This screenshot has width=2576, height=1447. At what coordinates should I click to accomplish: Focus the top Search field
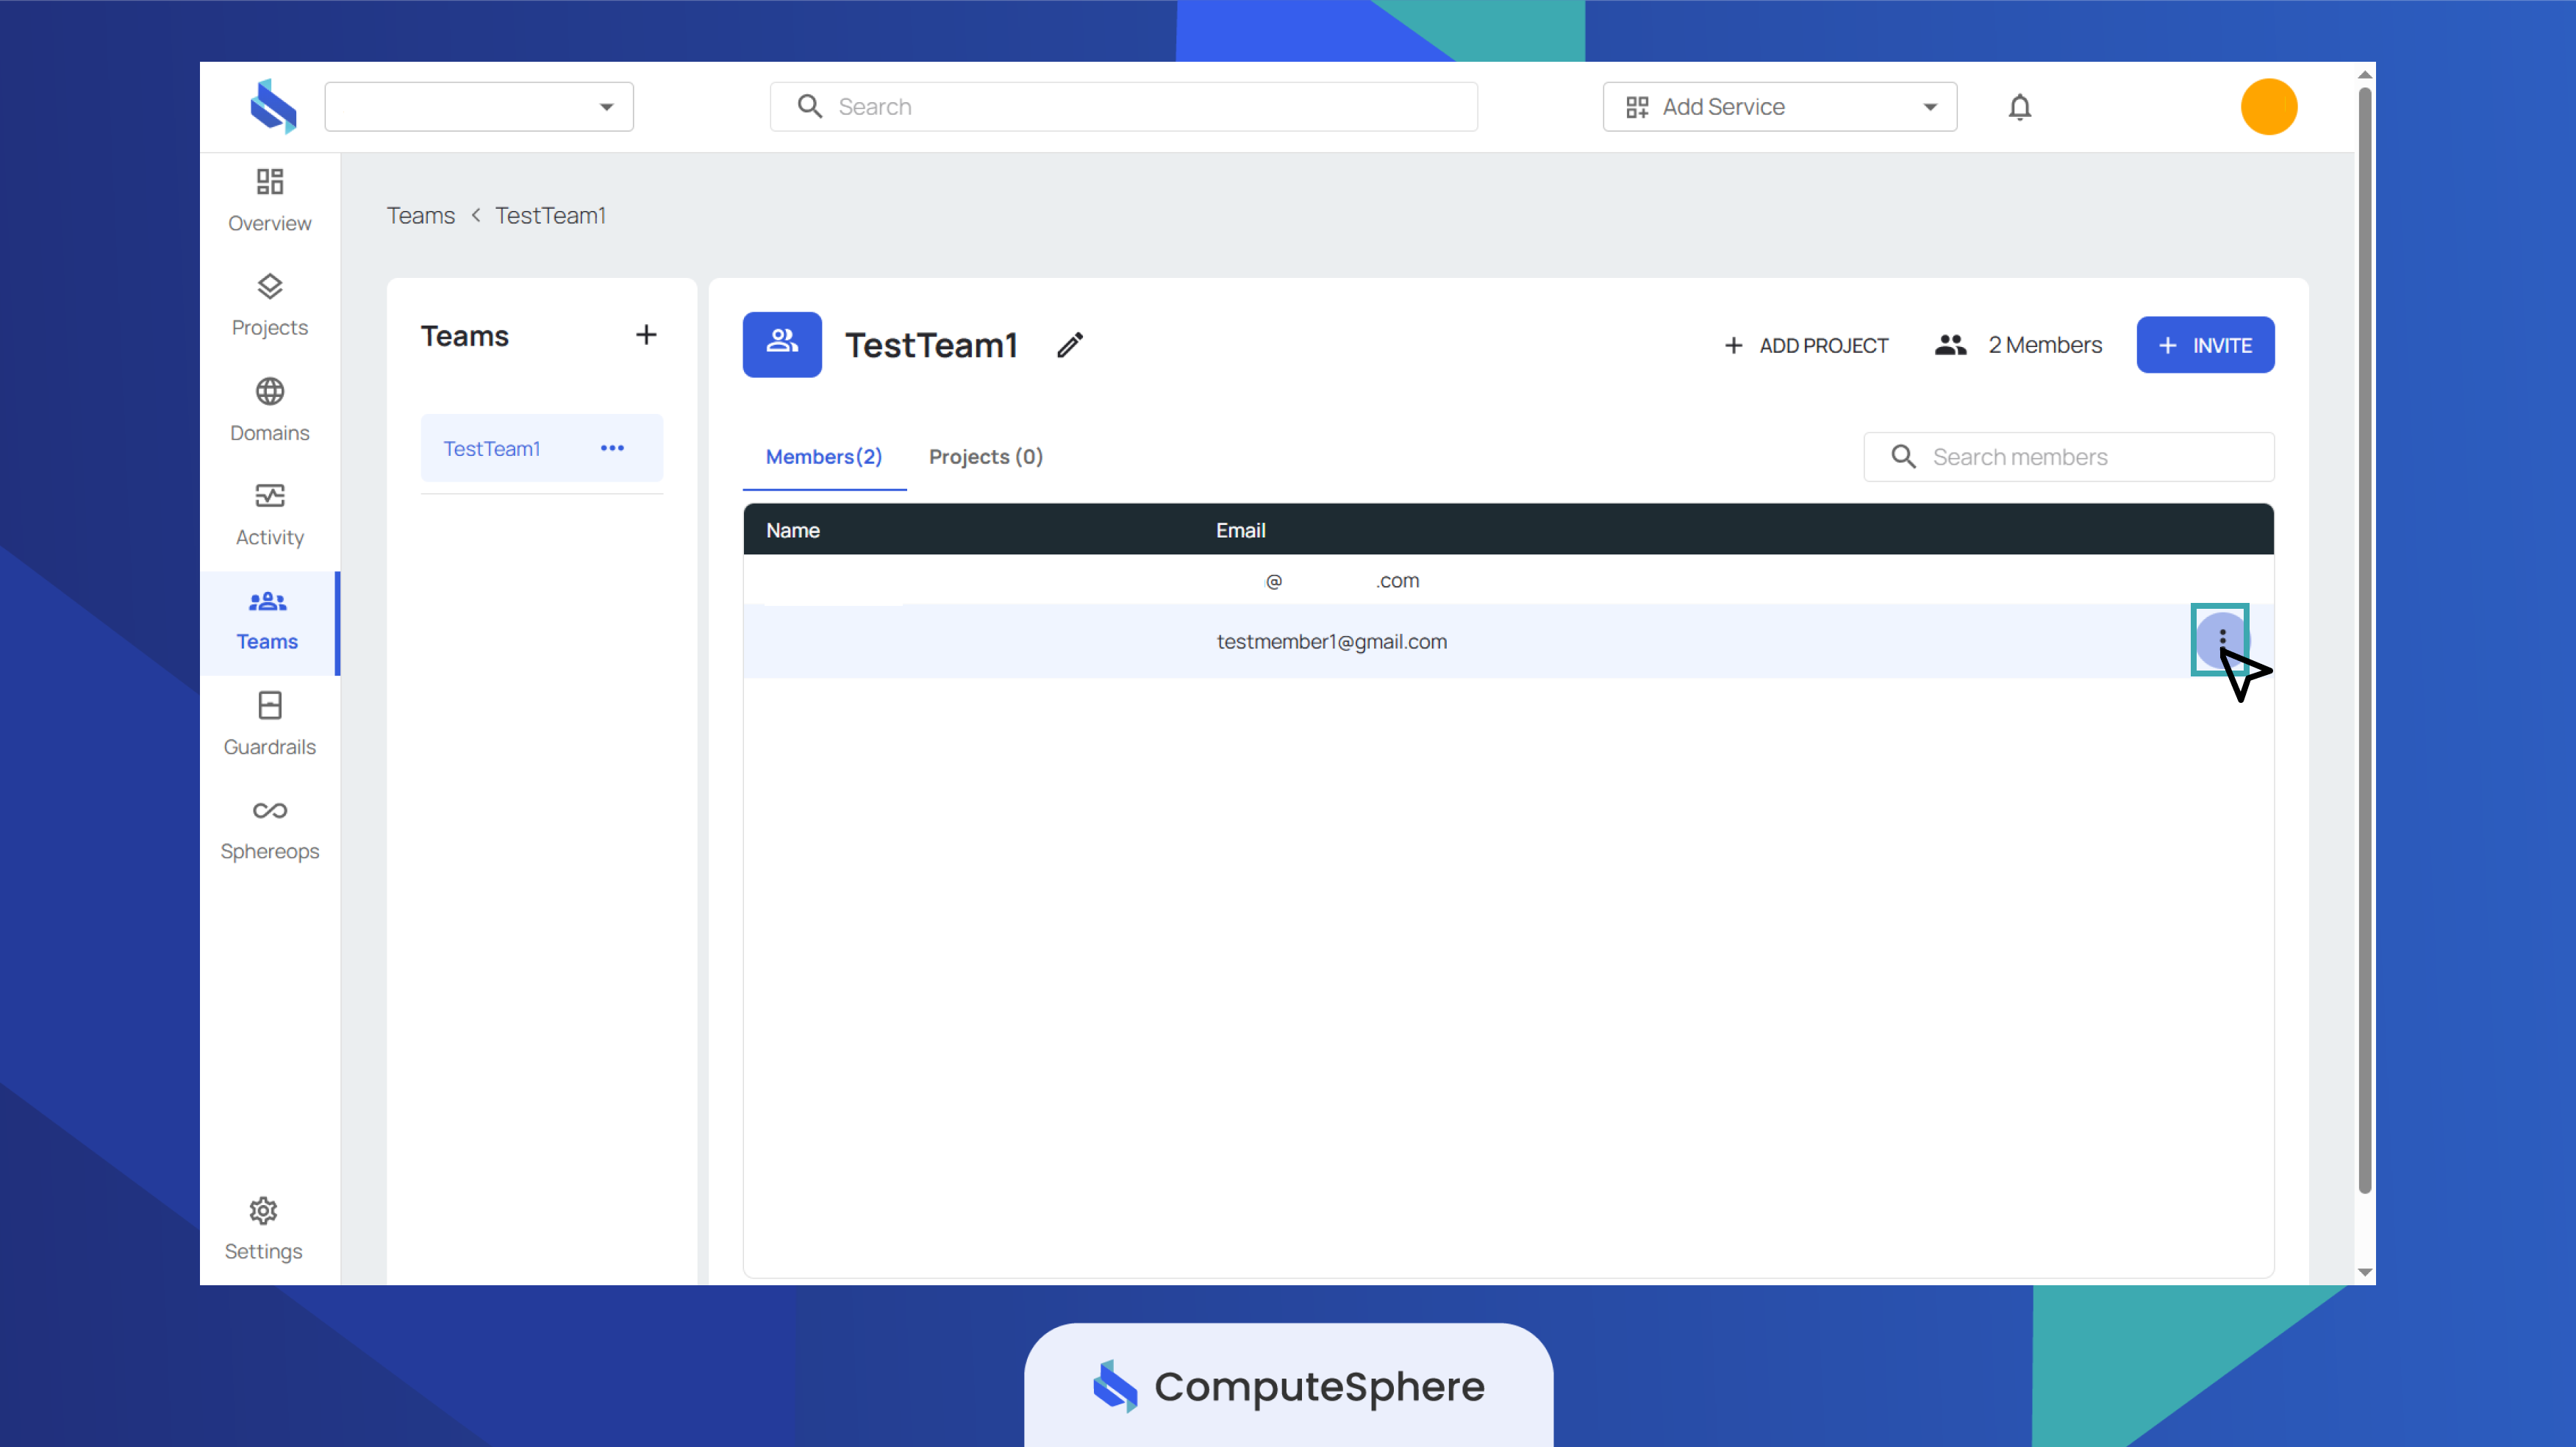(x=1124, y=107)
